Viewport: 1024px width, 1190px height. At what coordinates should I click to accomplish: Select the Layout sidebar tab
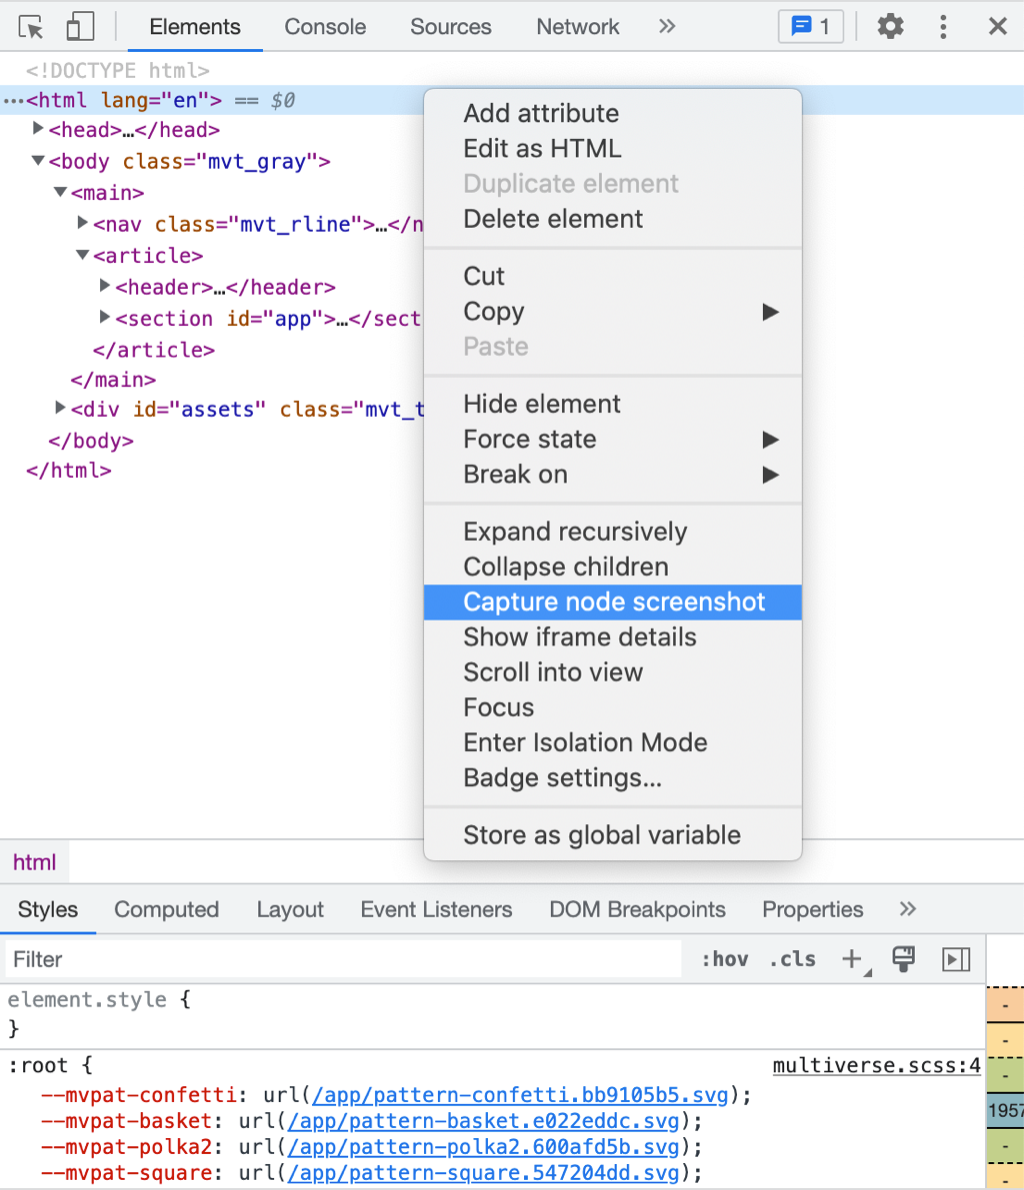[x=290, y=909]
